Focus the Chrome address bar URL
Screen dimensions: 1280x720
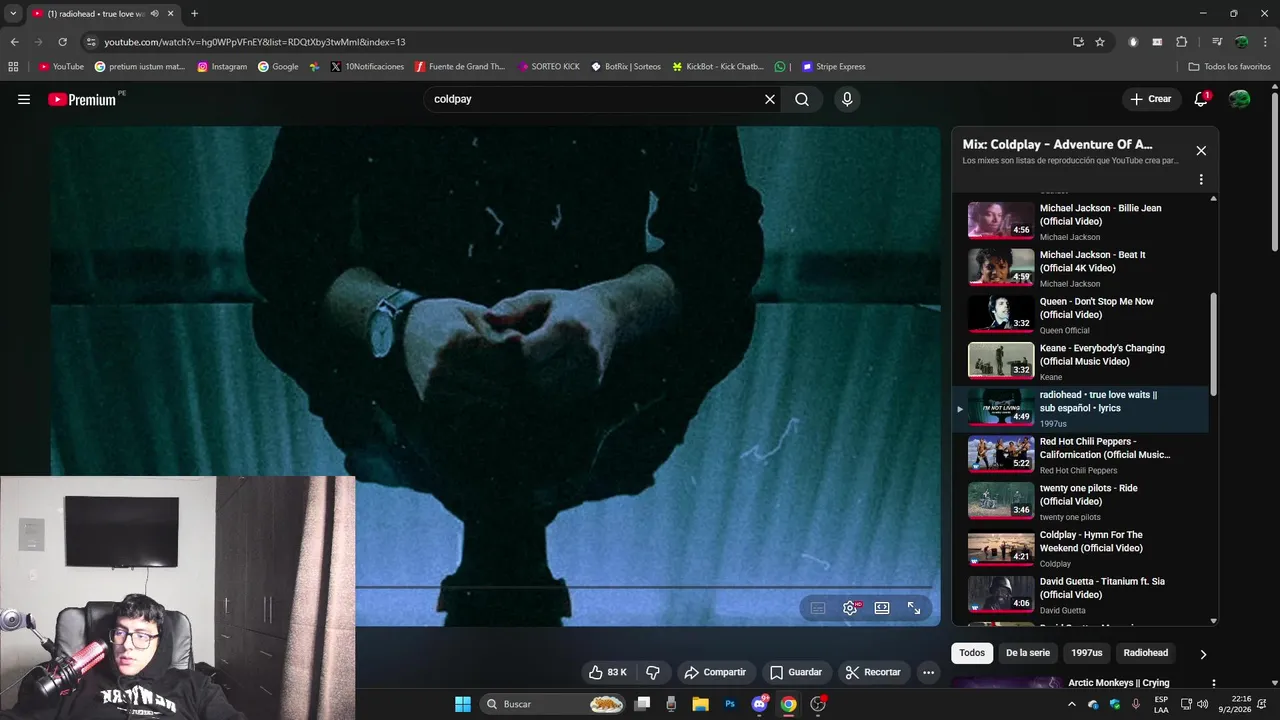click(255, 42)
